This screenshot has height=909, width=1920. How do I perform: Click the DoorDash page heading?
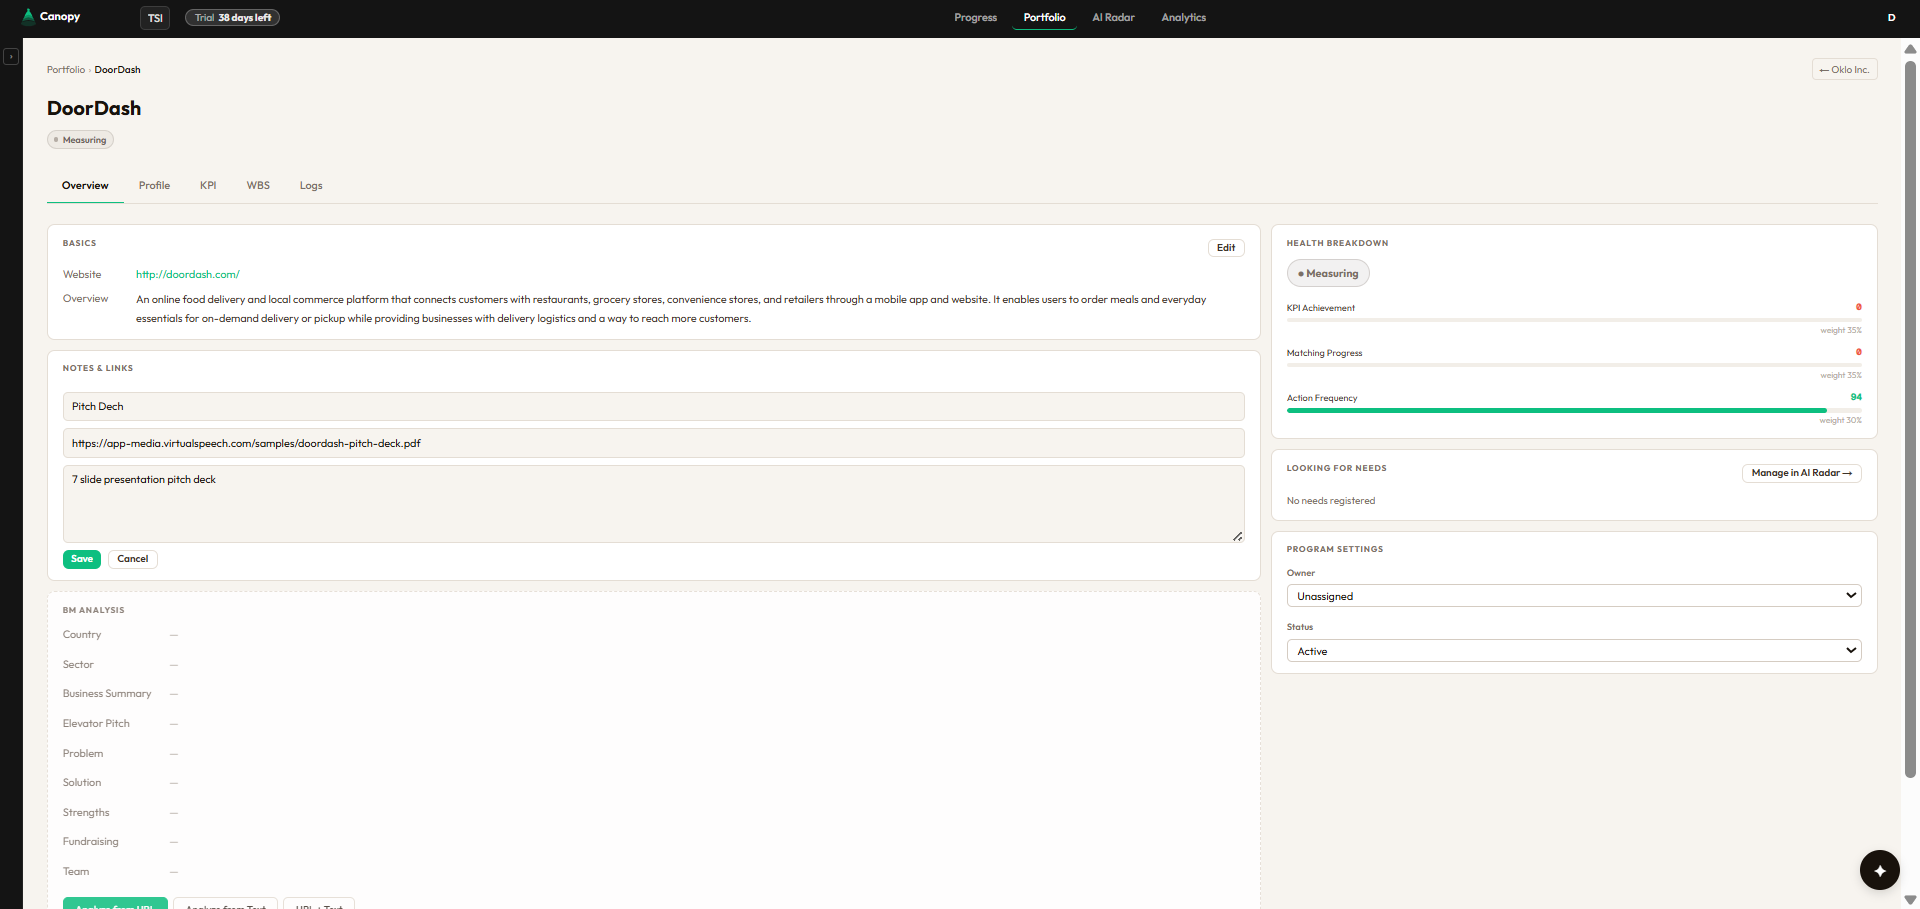tap(94, 108)
